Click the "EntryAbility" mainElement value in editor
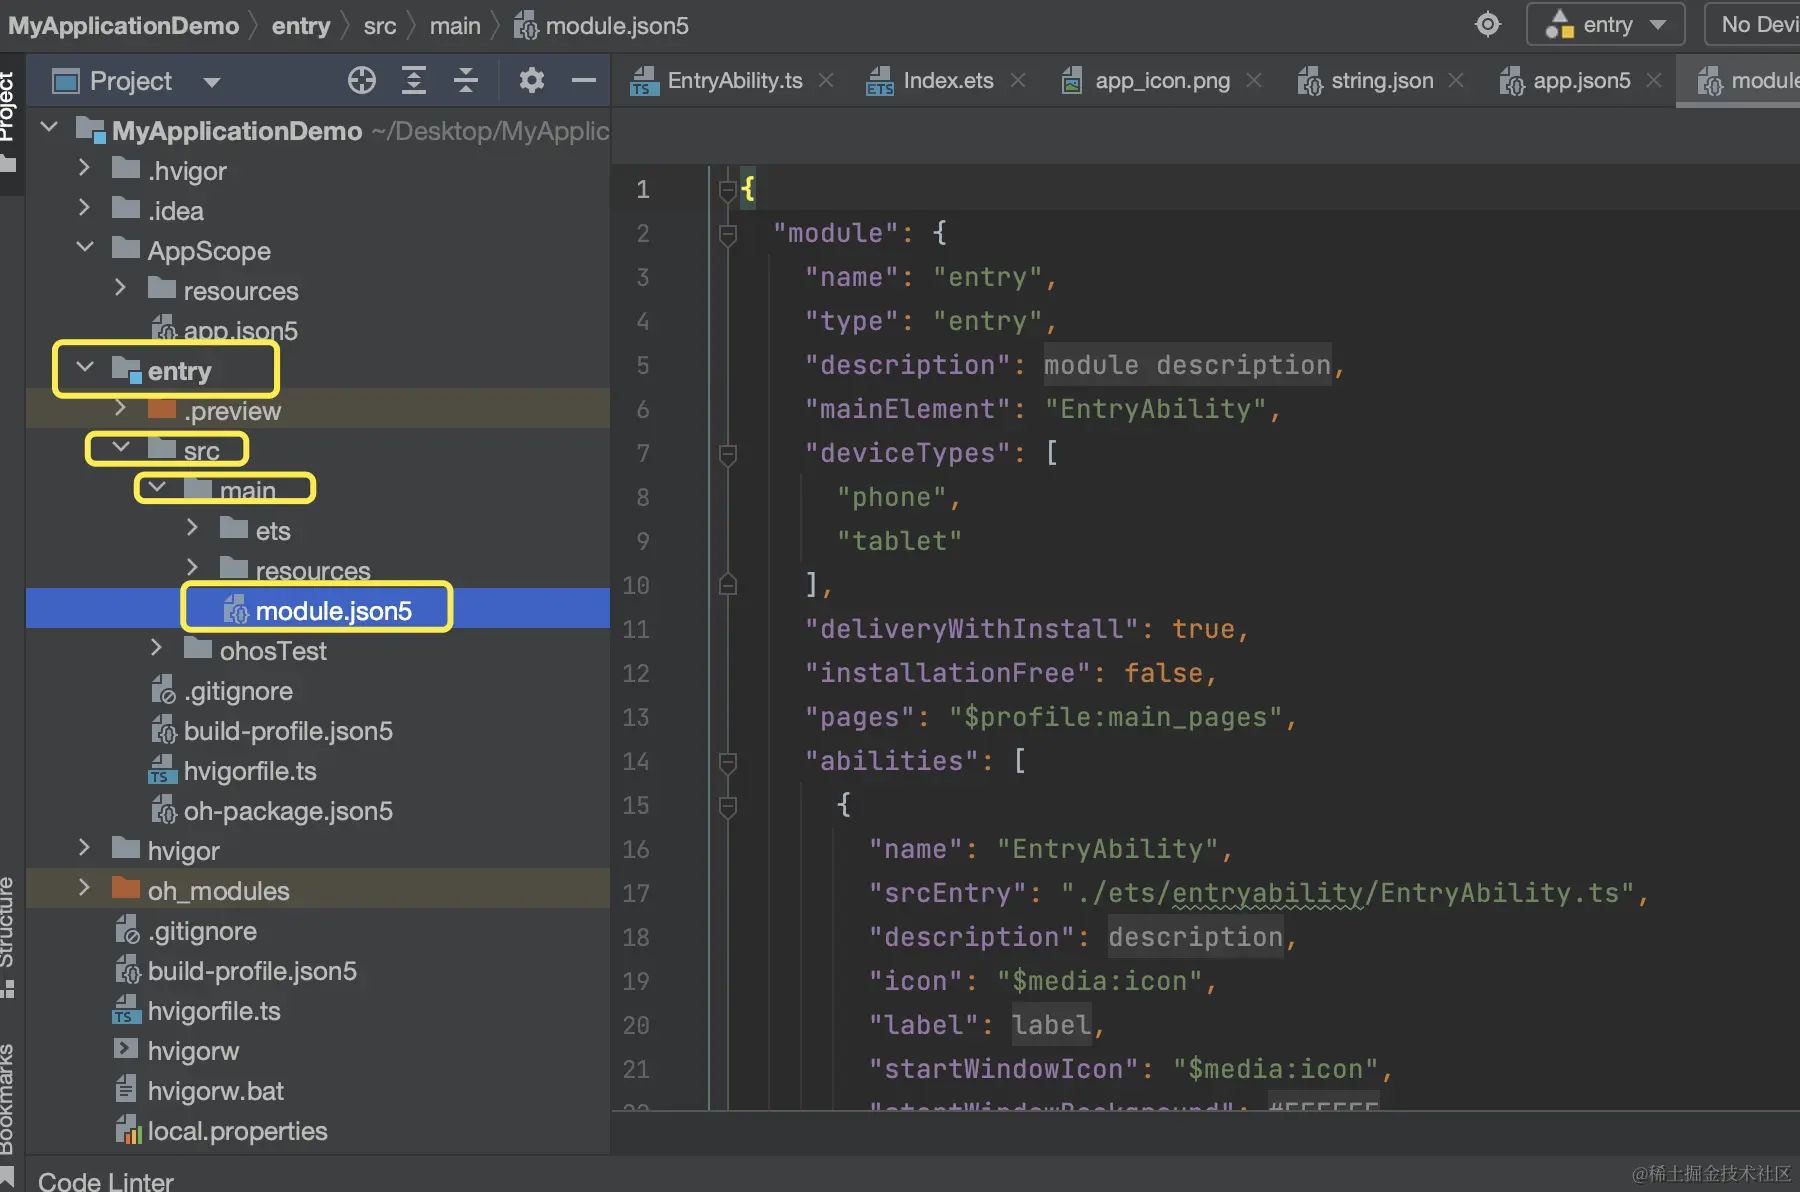1800x1192 pixels. pos(1156,409)
